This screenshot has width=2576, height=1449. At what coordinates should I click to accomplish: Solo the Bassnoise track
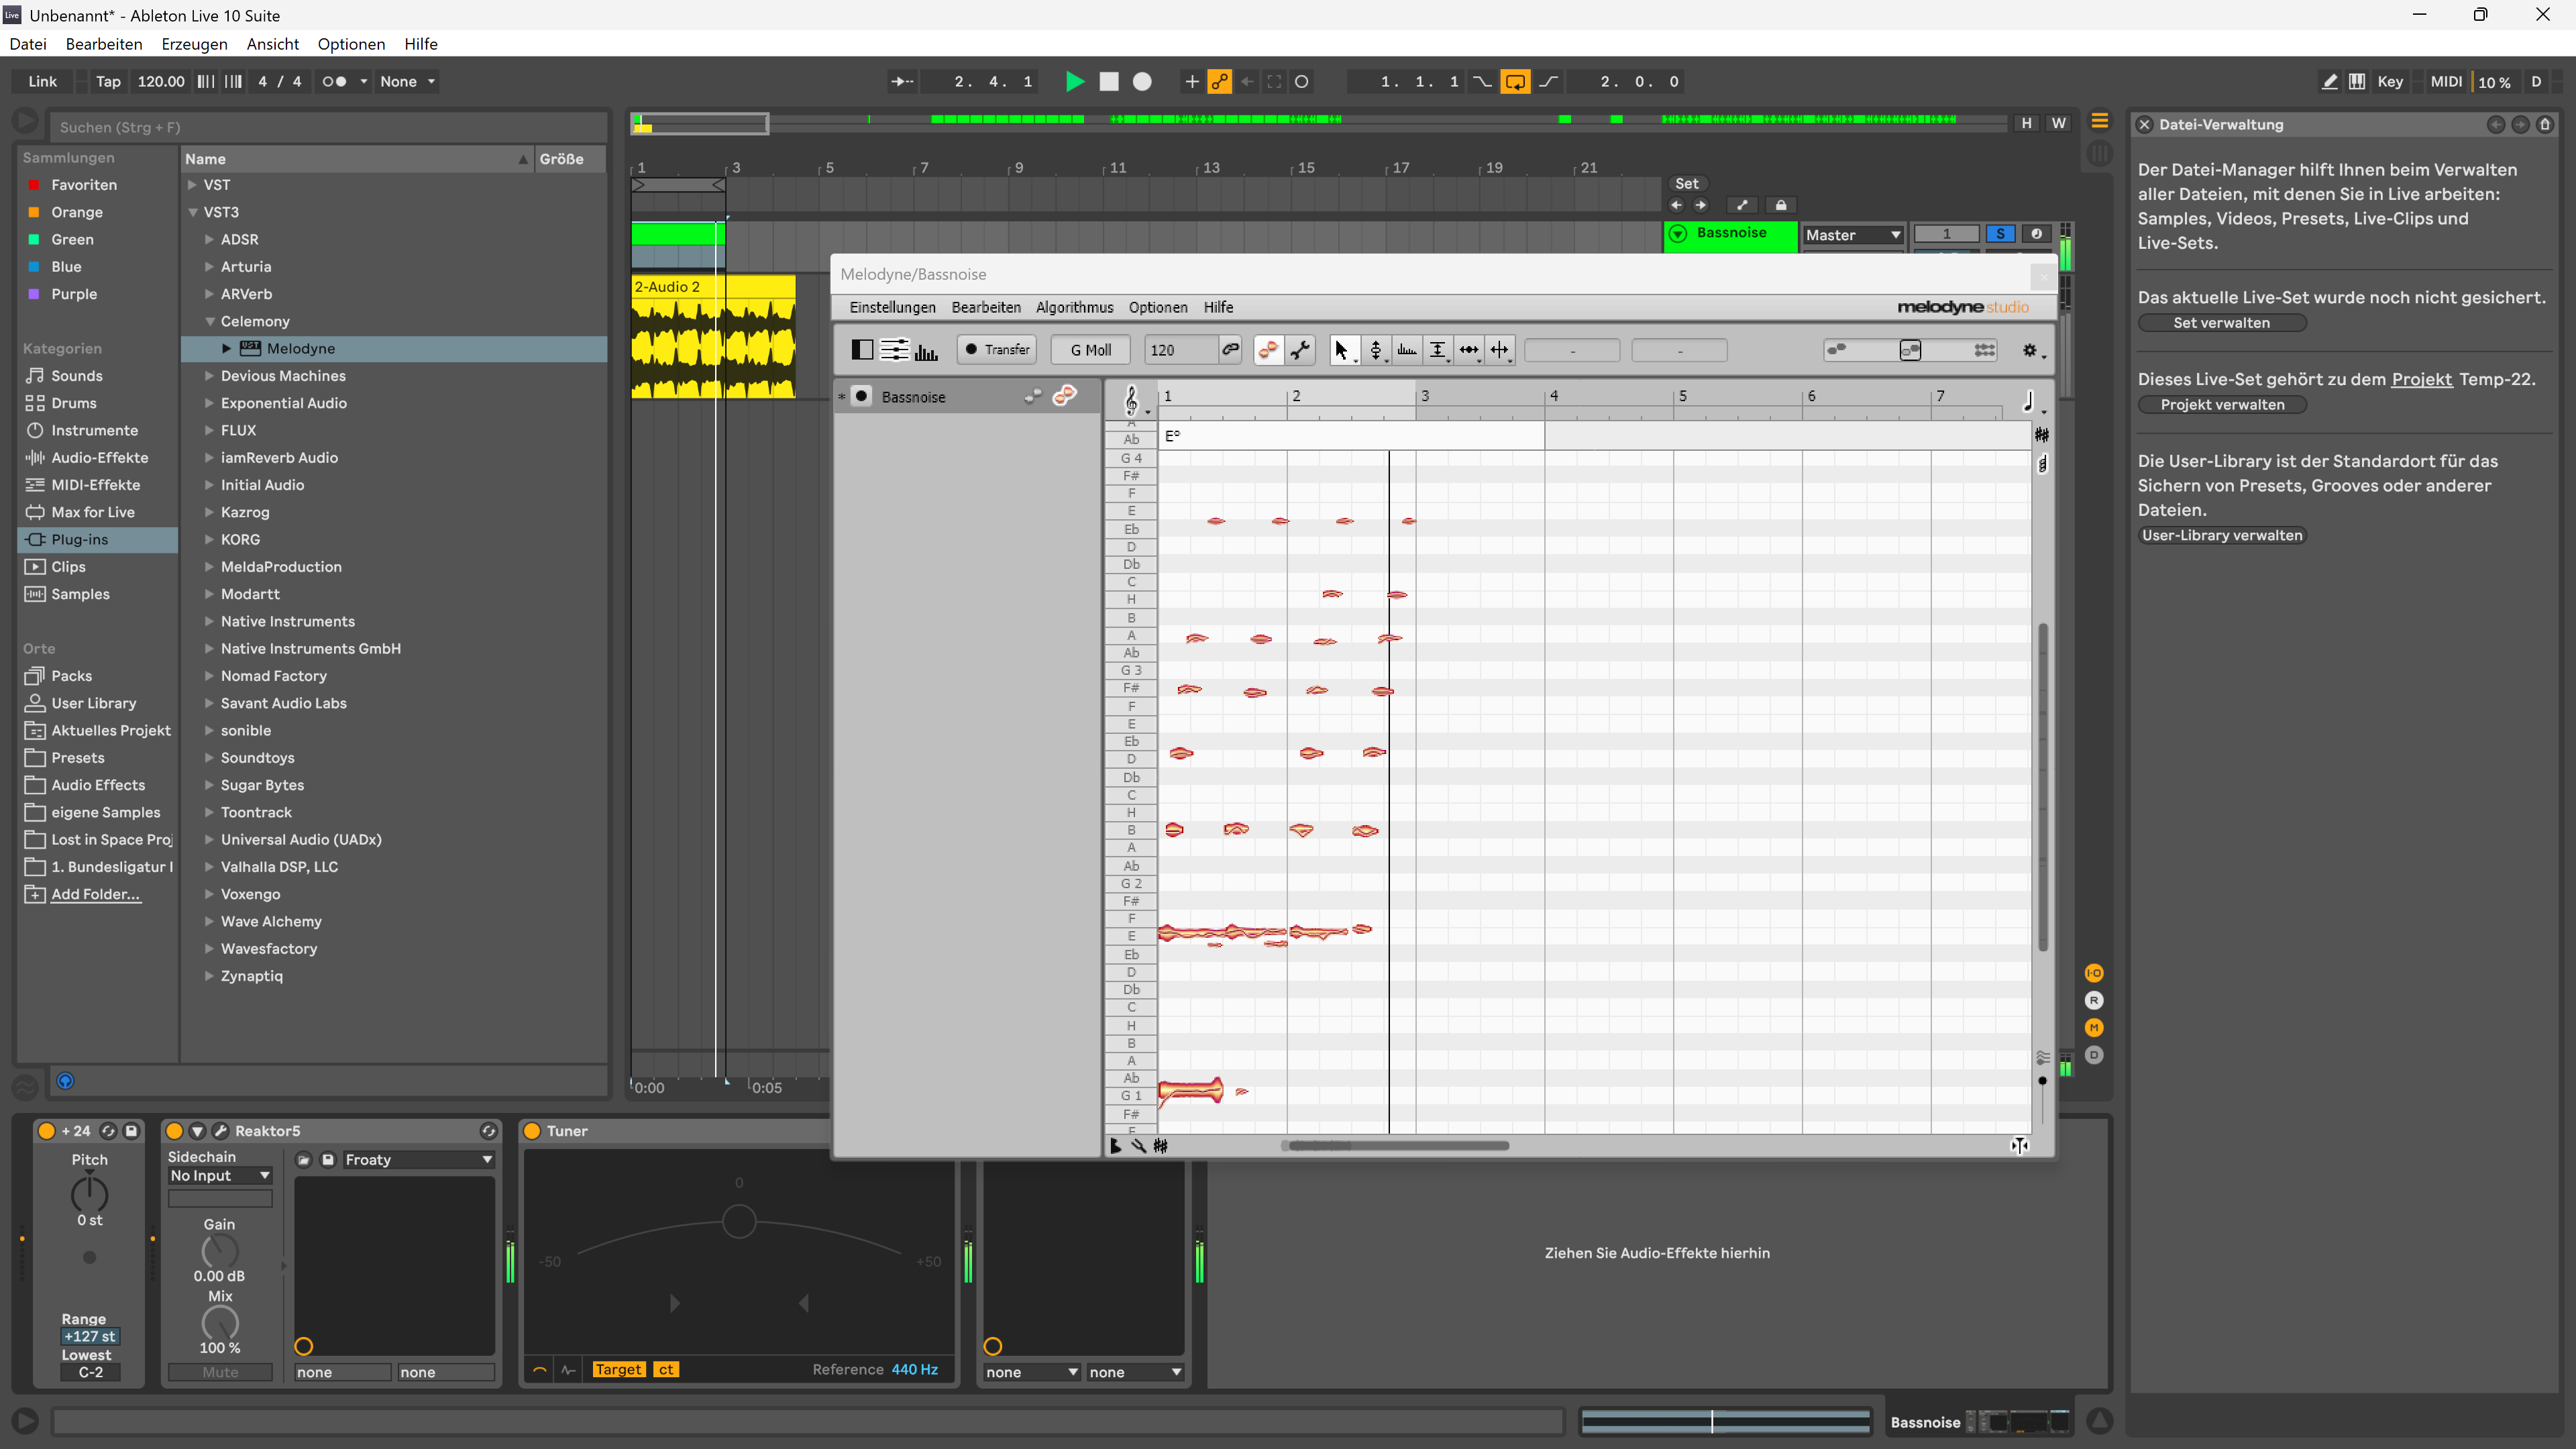pyautogui.click(x=2000, y=234)
